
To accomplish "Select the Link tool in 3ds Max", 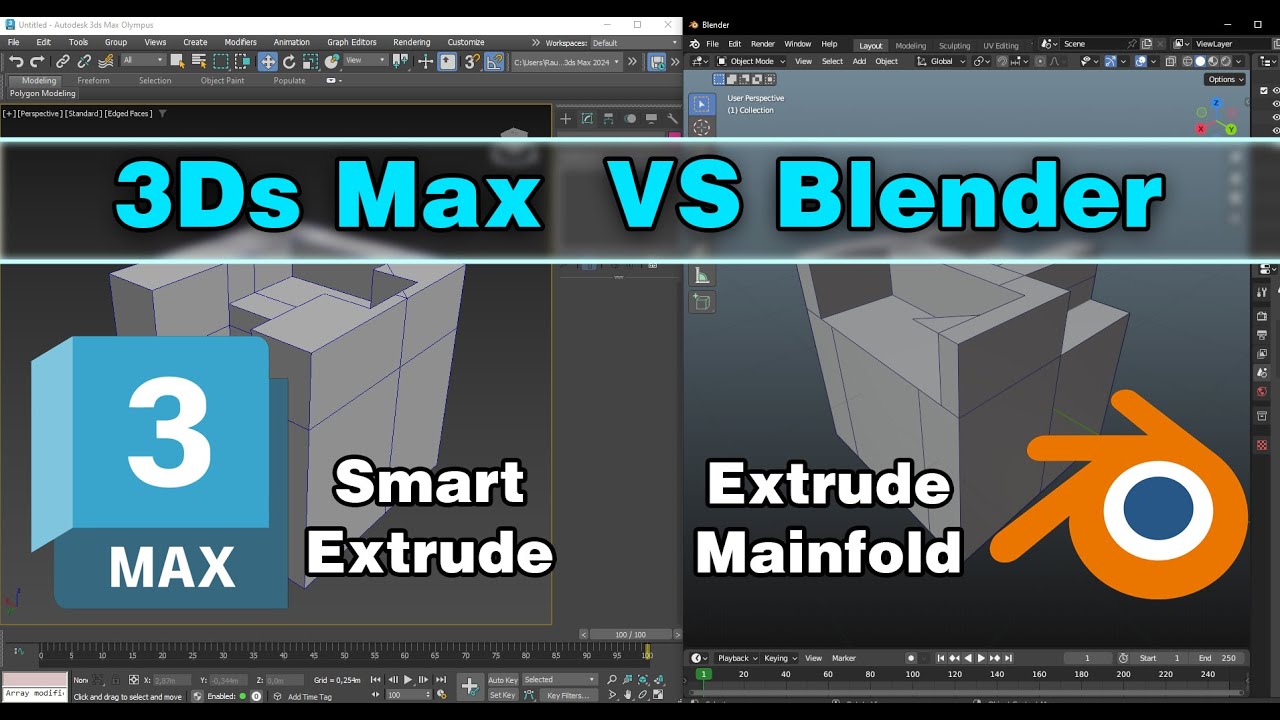I will tap(62, 62).
